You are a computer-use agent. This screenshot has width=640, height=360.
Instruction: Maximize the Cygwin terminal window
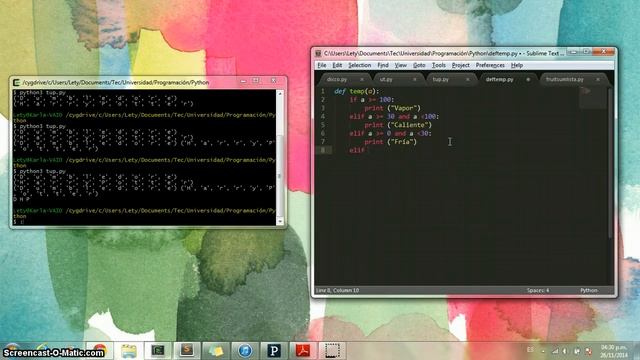(256, 81)
